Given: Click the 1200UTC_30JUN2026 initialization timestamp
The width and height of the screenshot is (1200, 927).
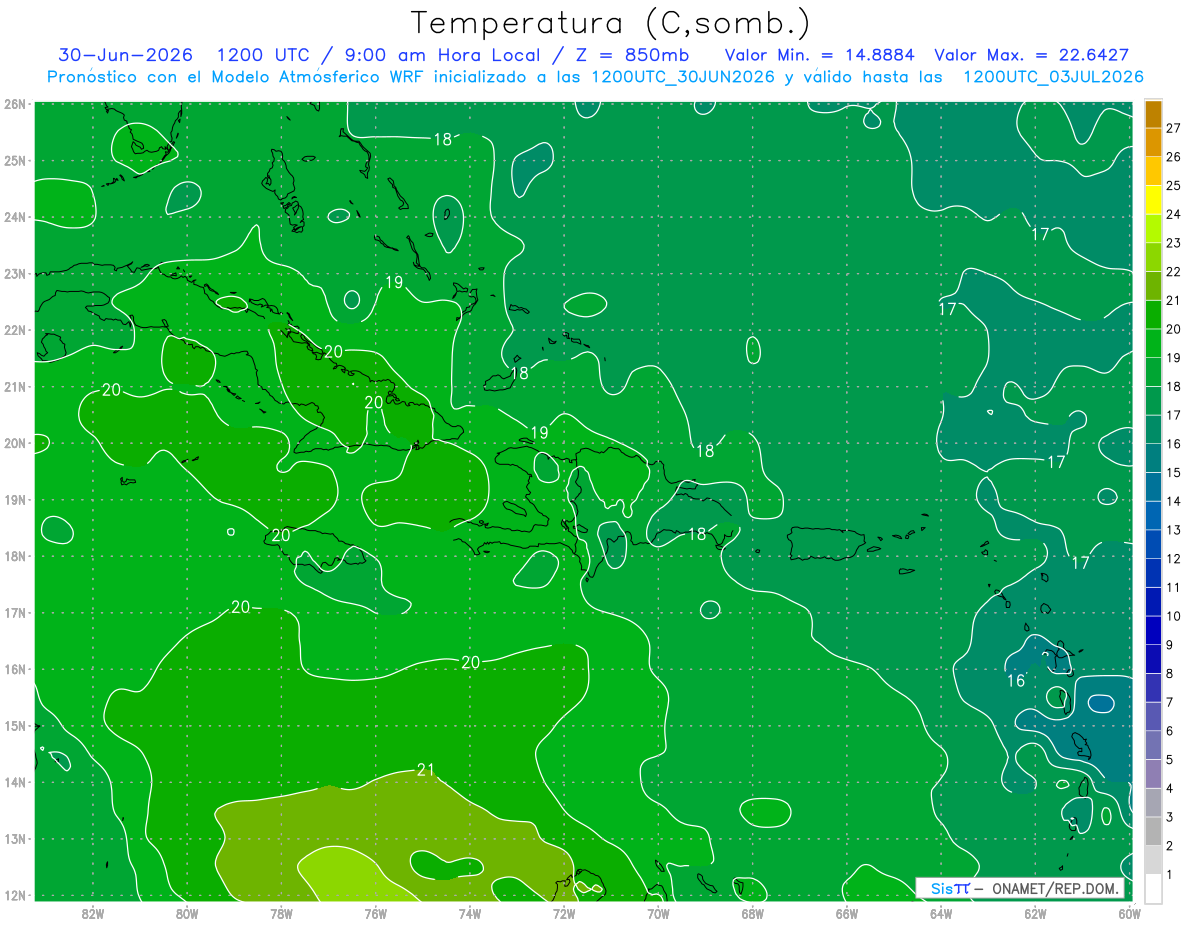Looking at the screenshot, I should click(x=683, y=77).
